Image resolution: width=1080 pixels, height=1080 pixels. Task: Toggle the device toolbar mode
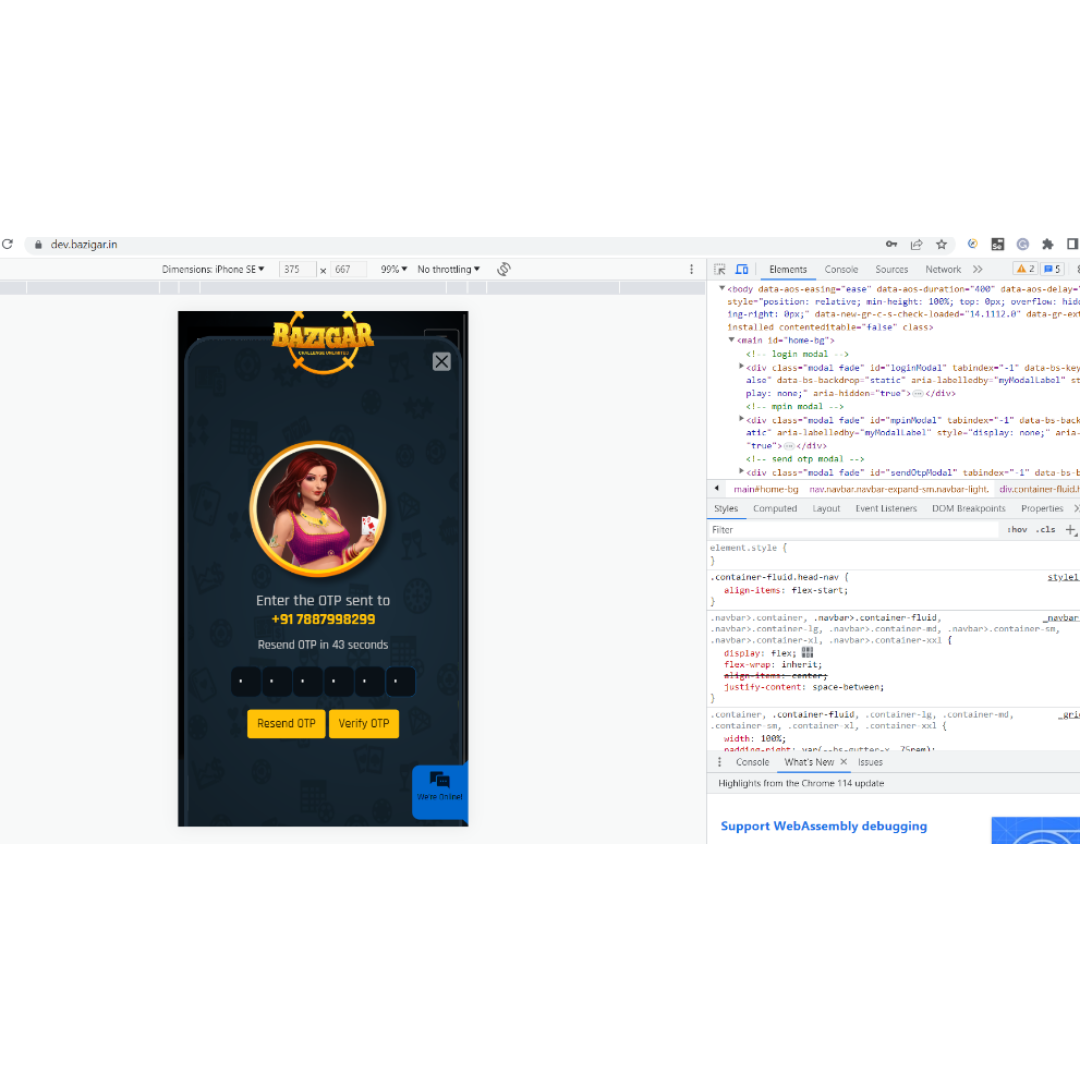[x=742, y=269]
